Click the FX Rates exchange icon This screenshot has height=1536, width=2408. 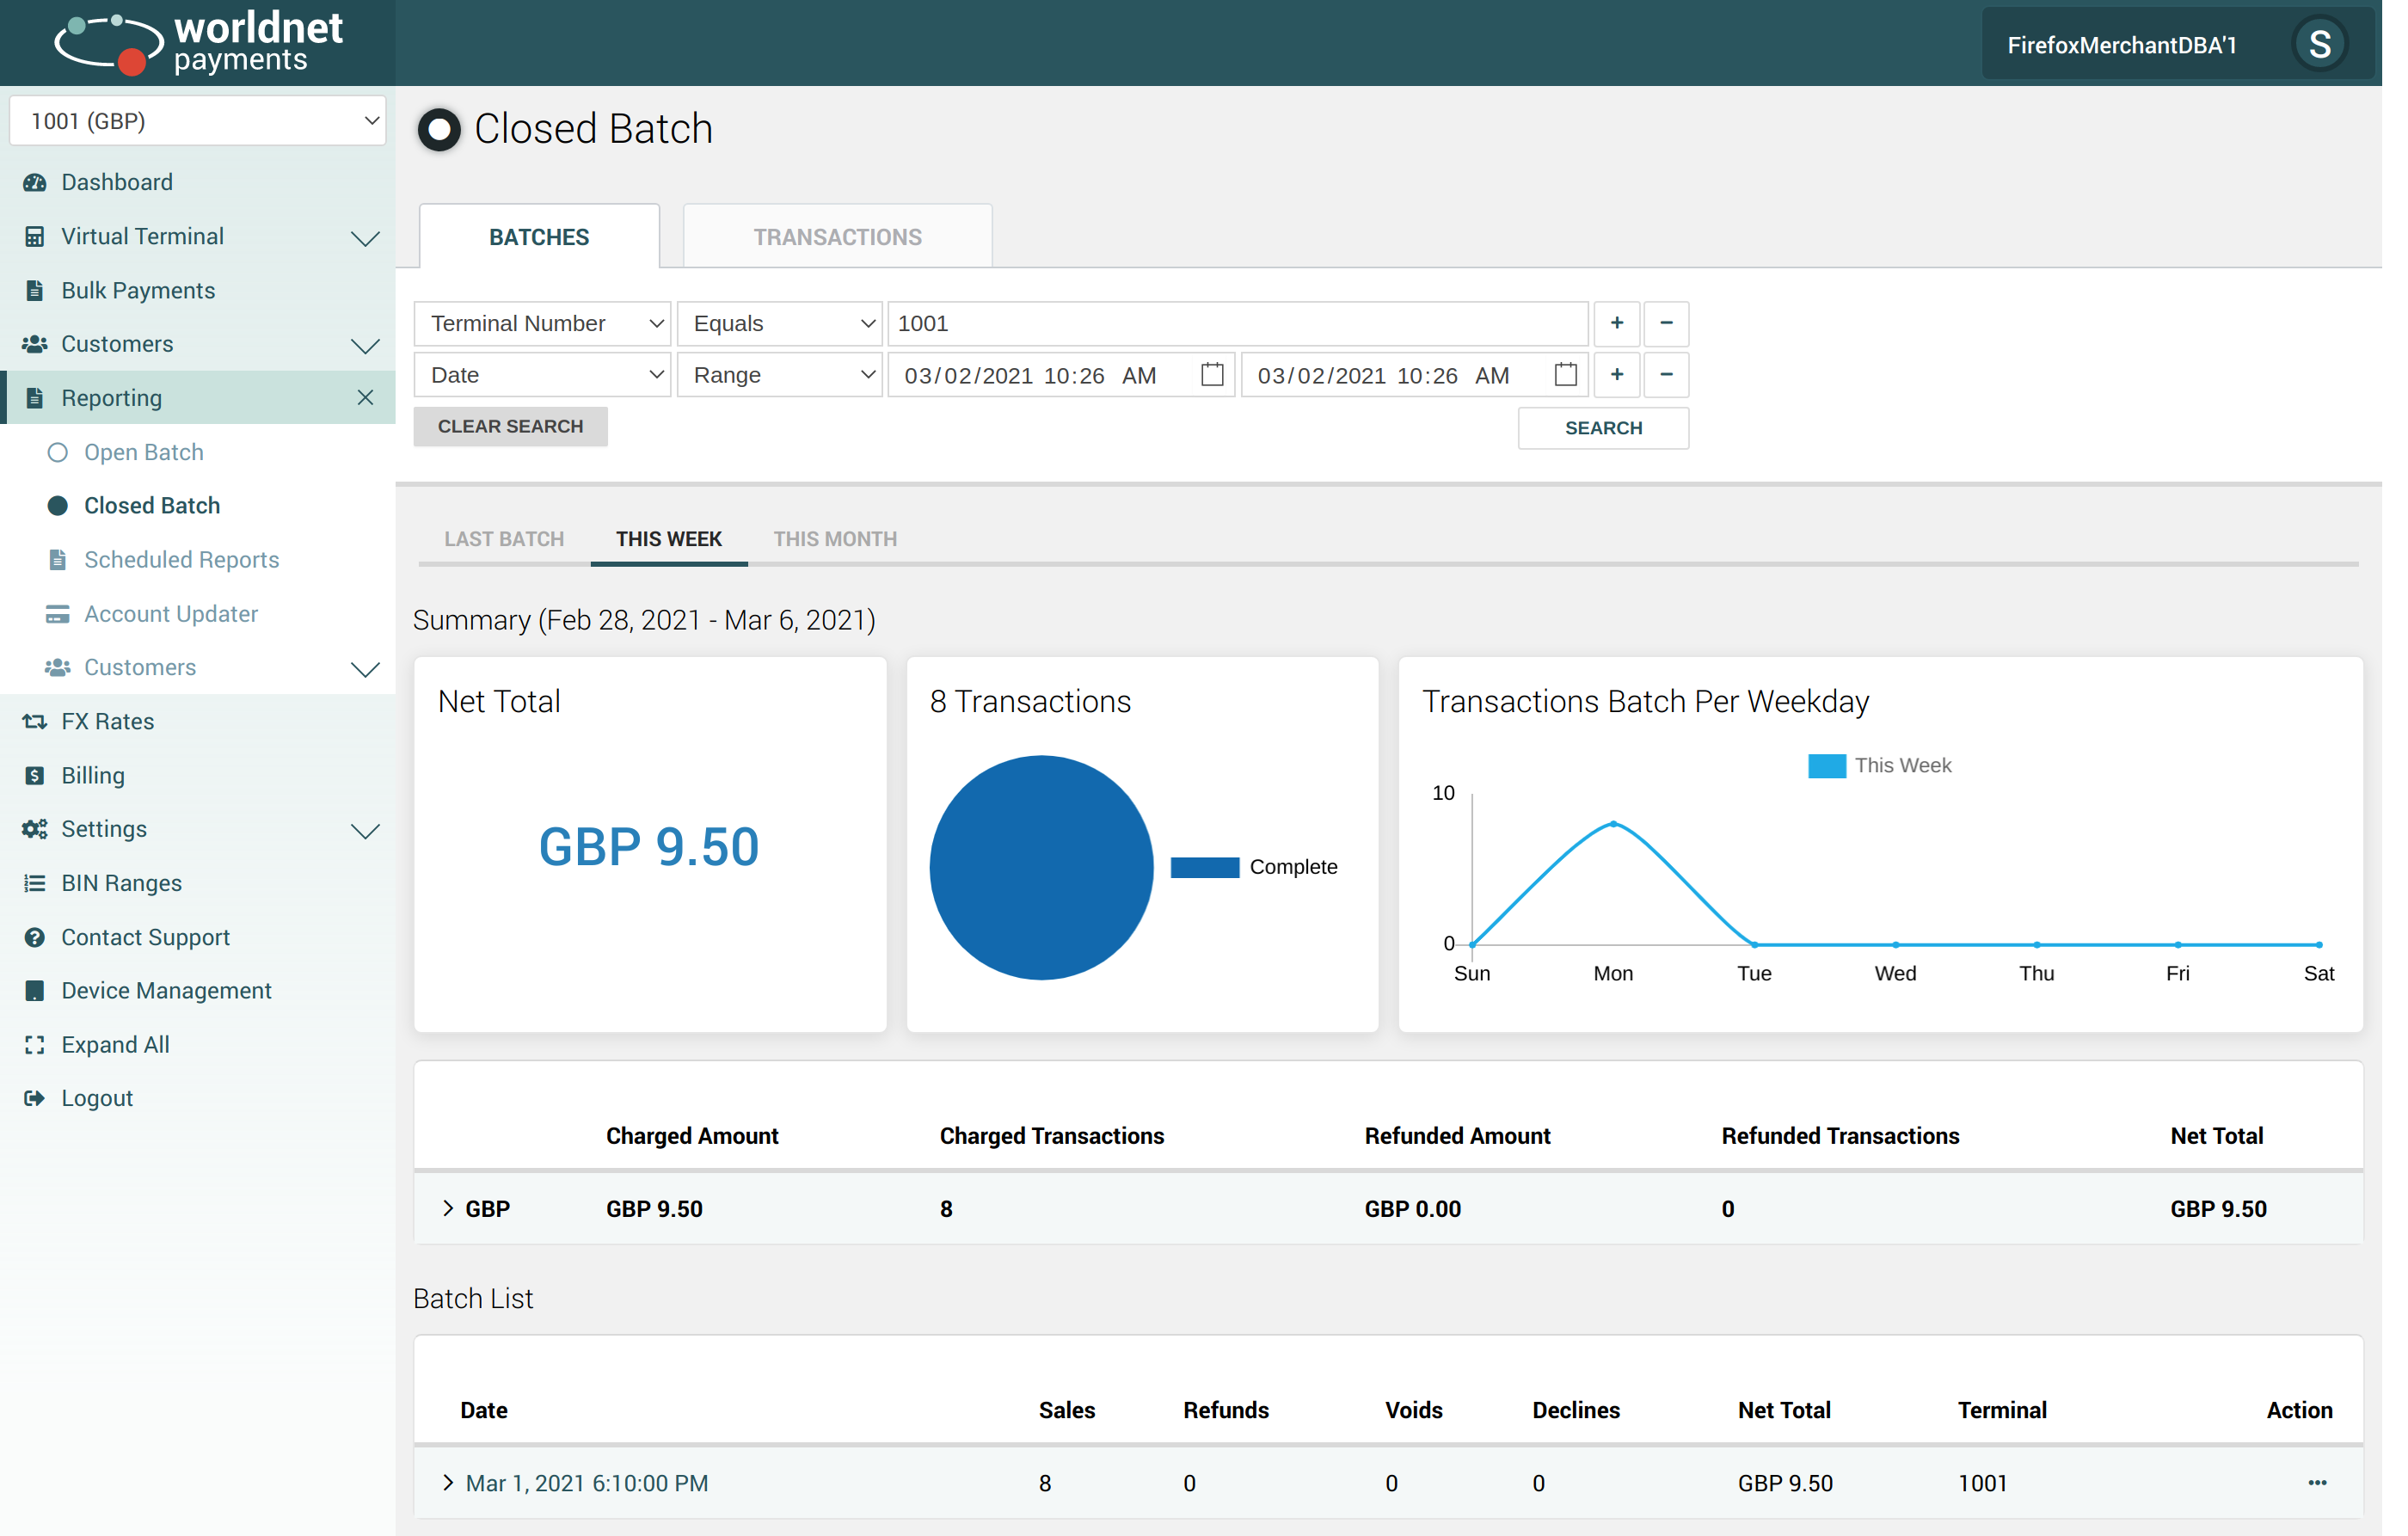(x=35, y=721)
